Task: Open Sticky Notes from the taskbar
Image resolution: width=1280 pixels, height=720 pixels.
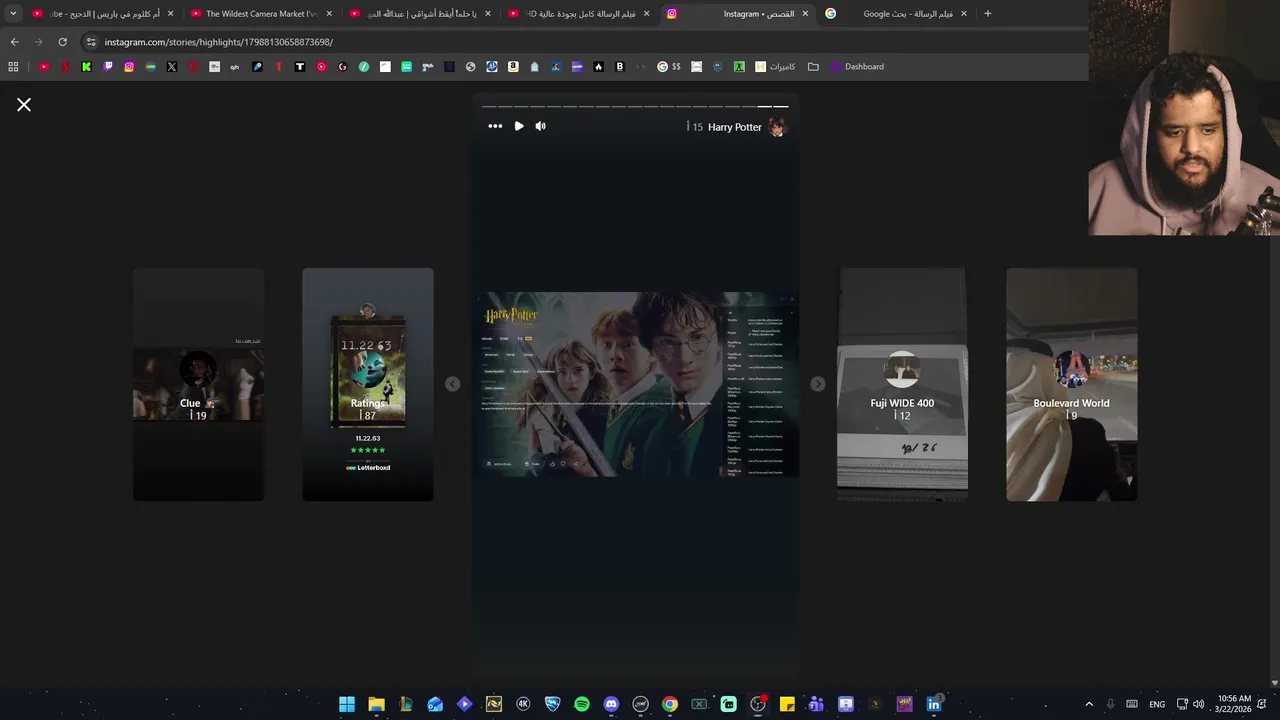Action: (x=787, y=704)
